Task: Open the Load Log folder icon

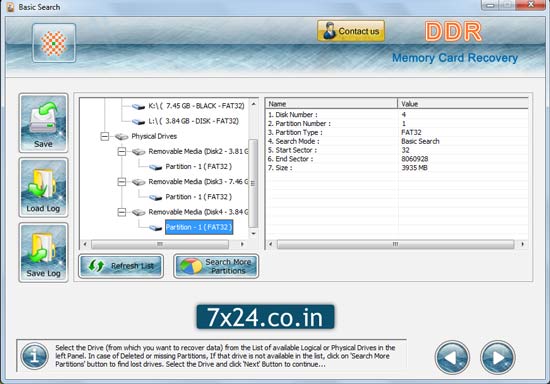Action: tap(43, 187)
